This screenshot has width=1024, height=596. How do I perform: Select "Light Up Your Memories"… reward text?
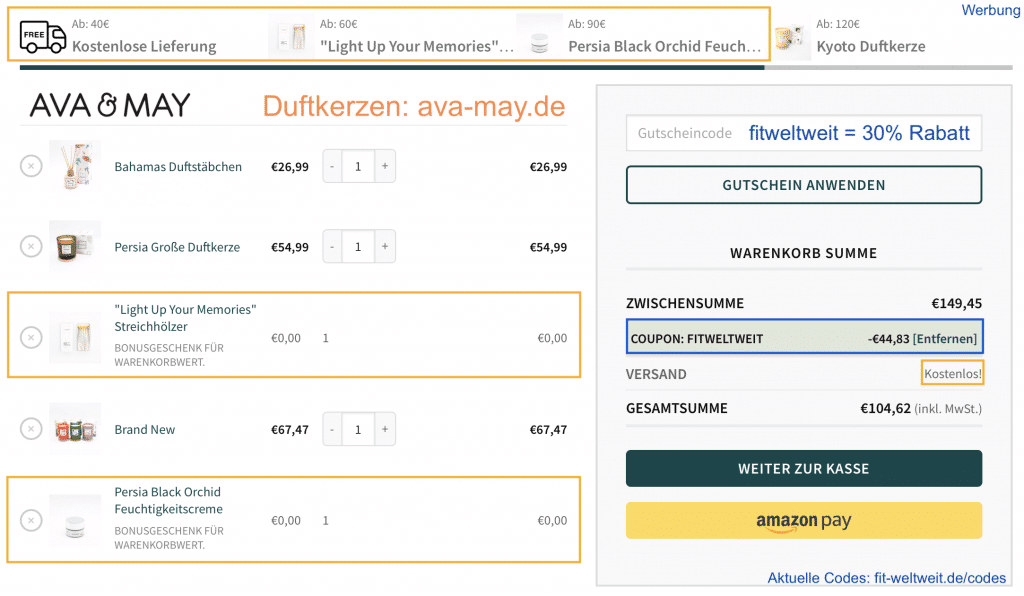pos(417,46)
